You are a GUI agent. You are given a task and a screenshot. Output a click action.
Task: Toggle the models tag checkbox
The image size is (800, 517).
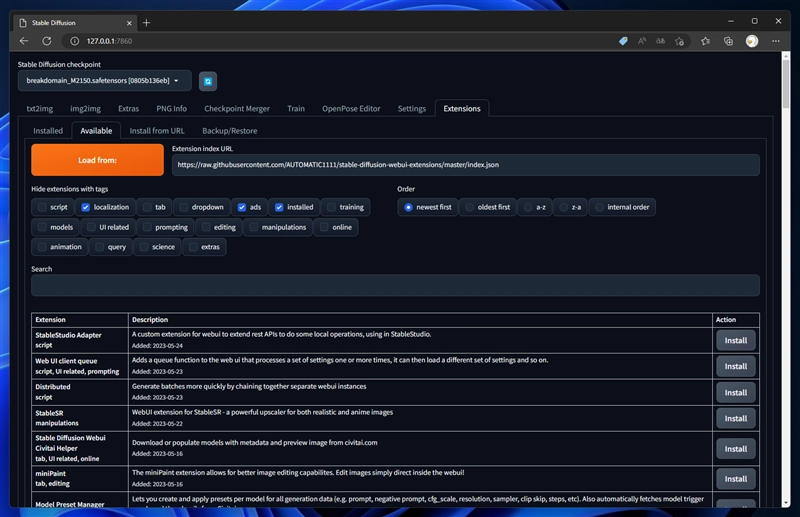42,227
